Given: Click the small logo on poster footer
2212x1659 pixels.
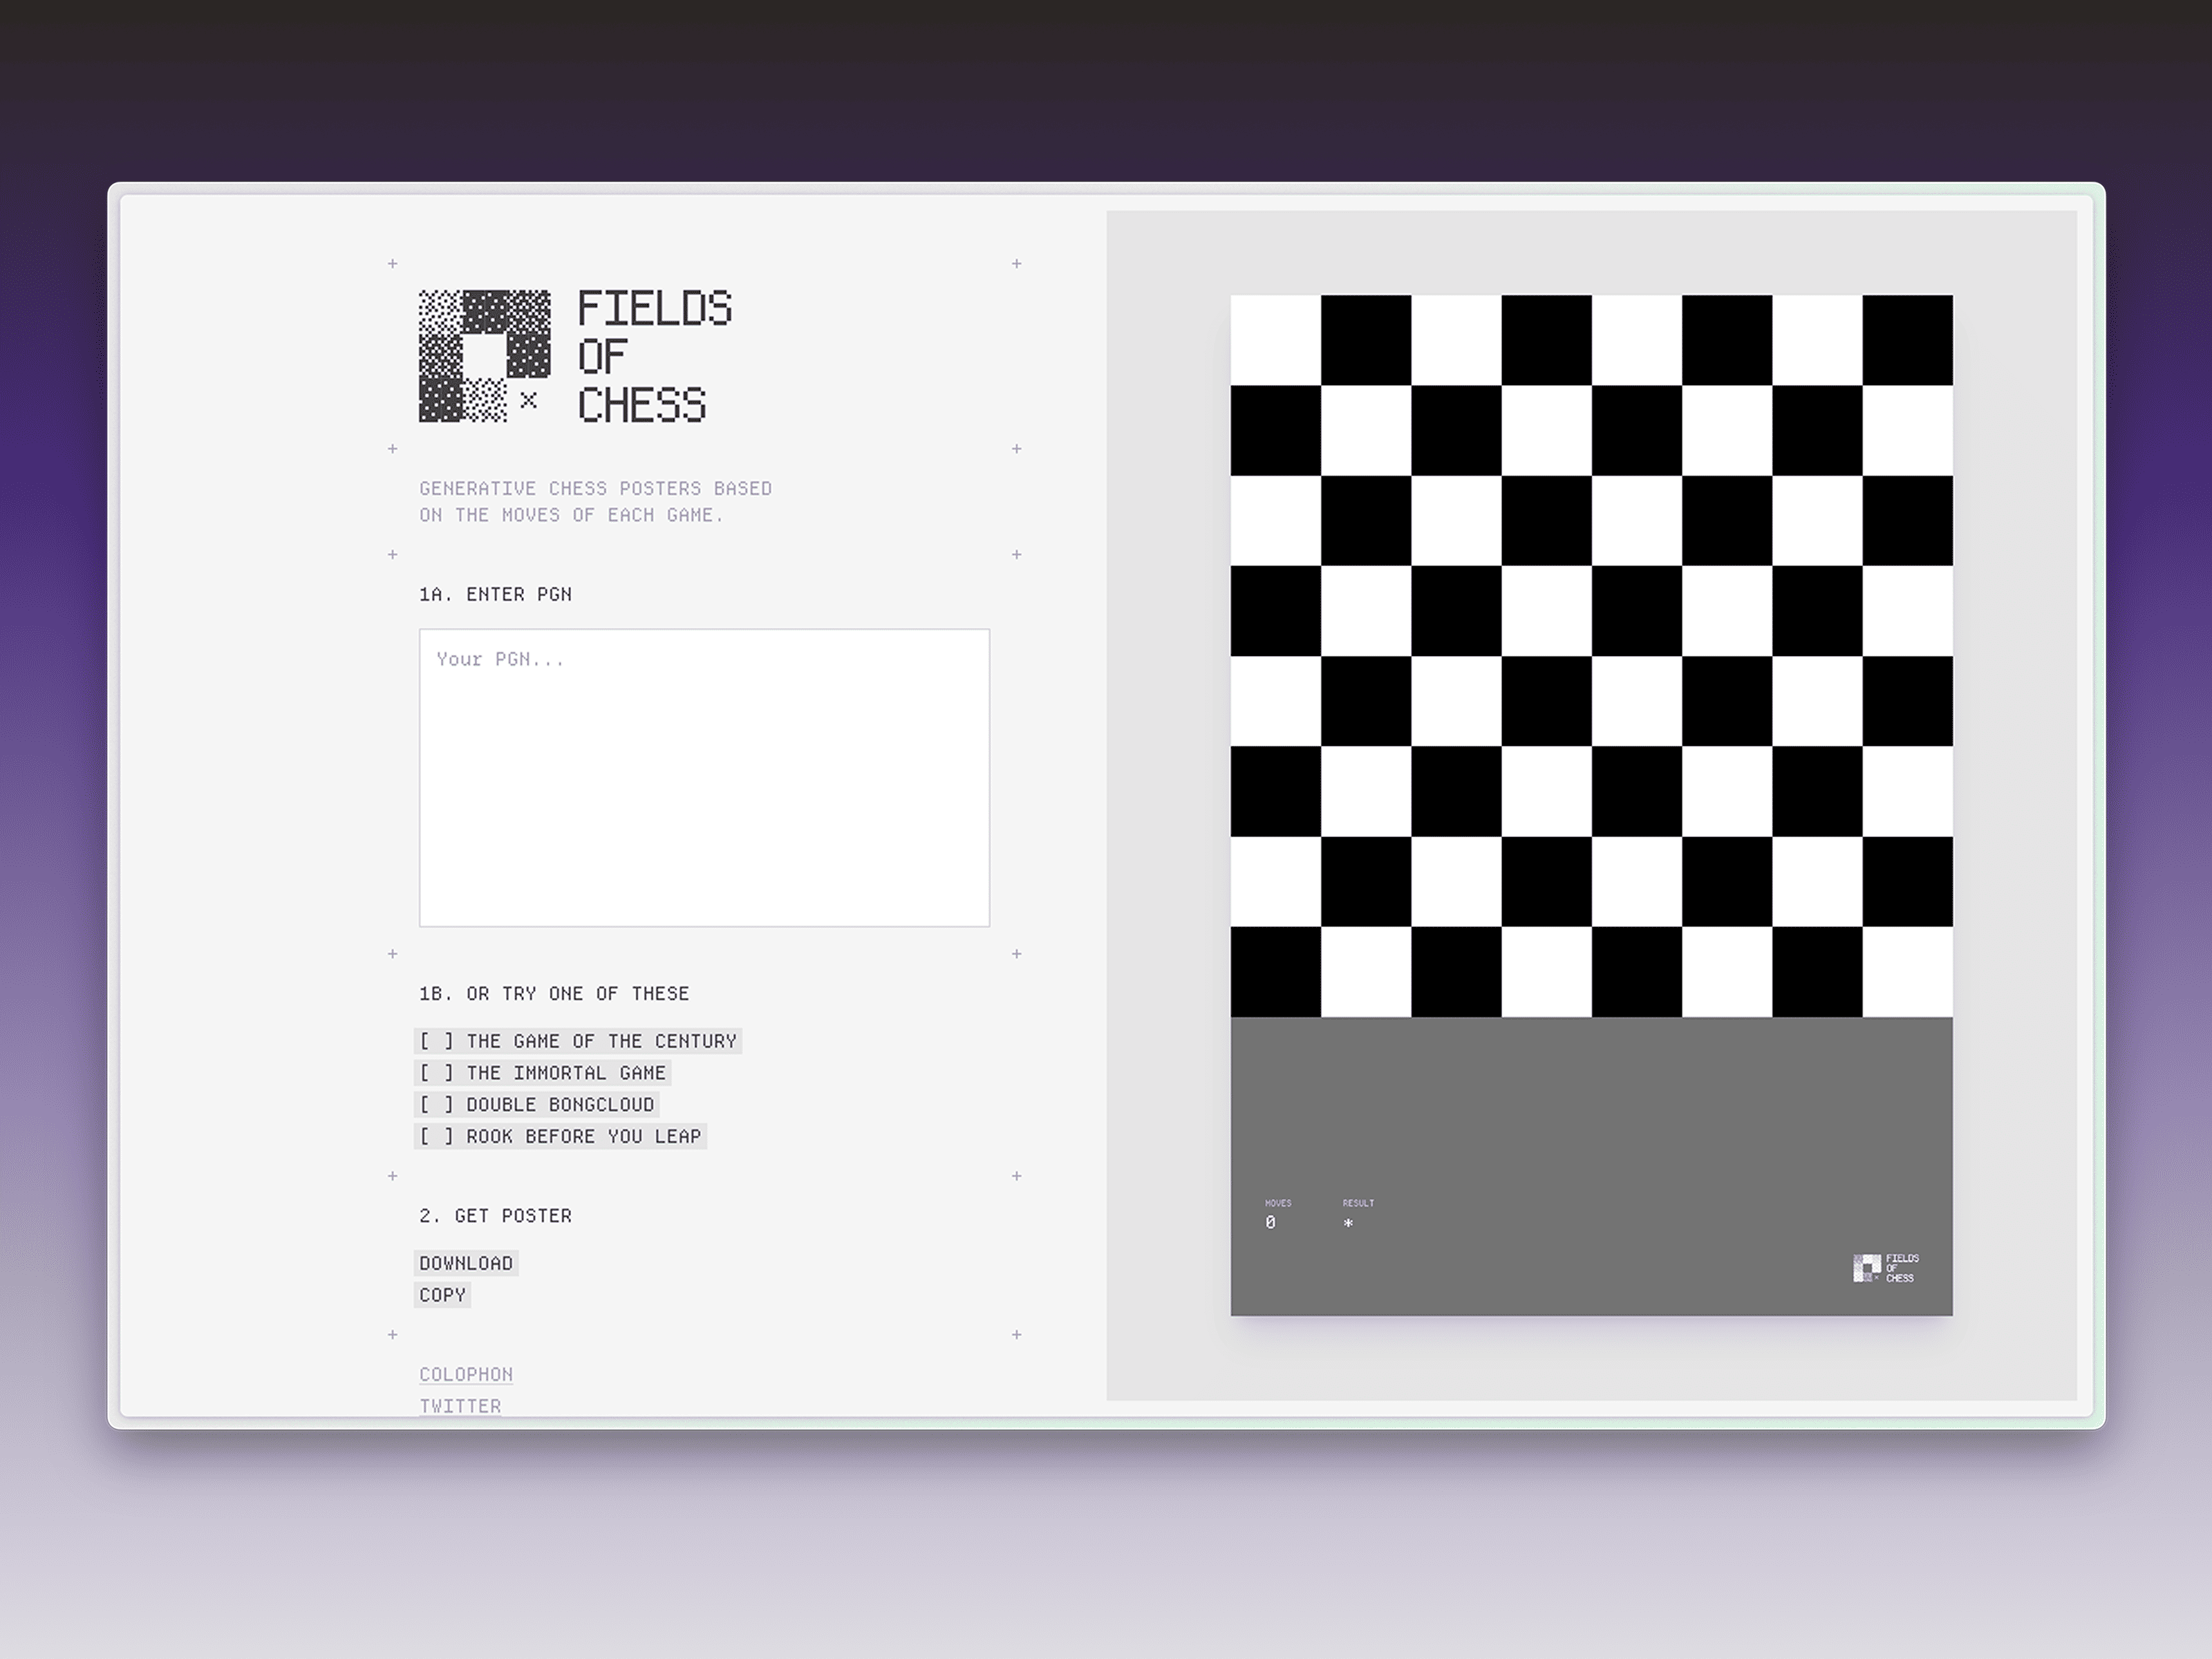Looking at the screenshot, I should pos(1886,1268).
